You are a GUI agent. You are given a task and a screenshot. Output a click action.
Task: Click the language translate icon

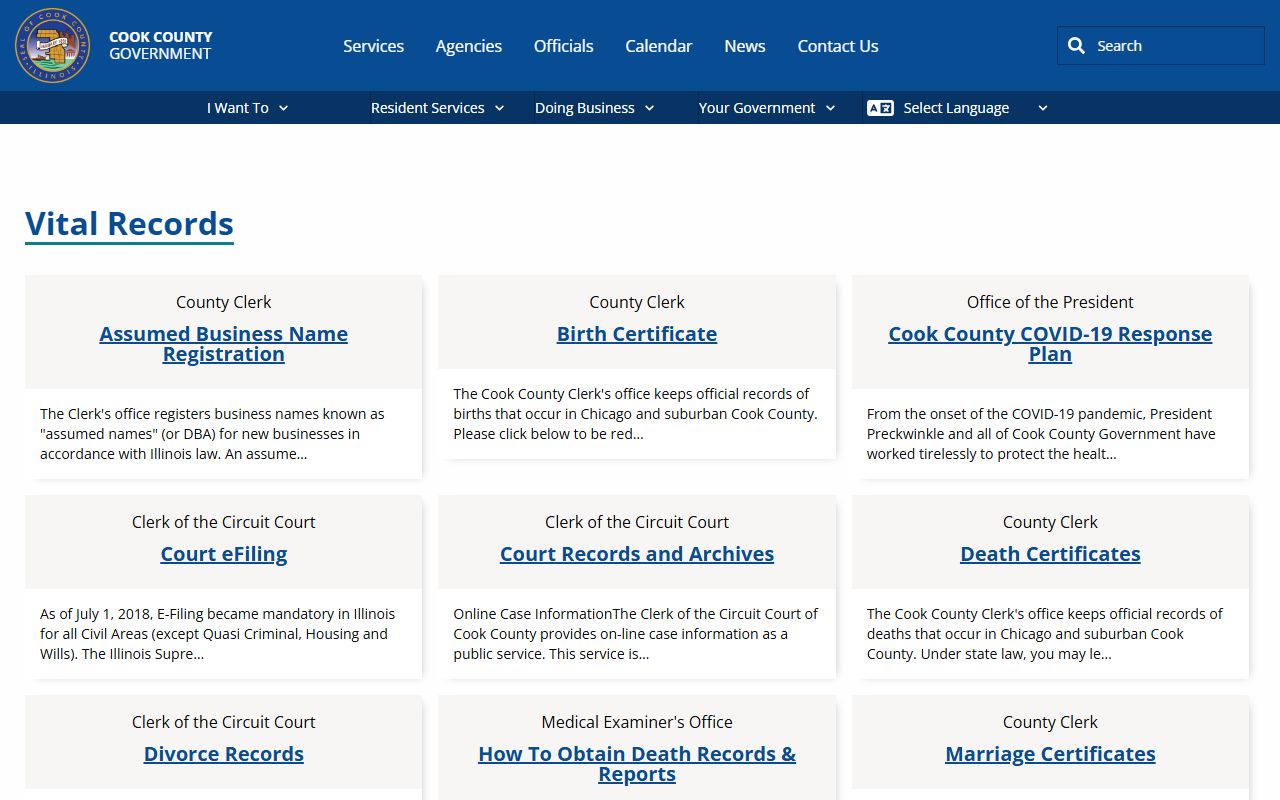point(880,108)
